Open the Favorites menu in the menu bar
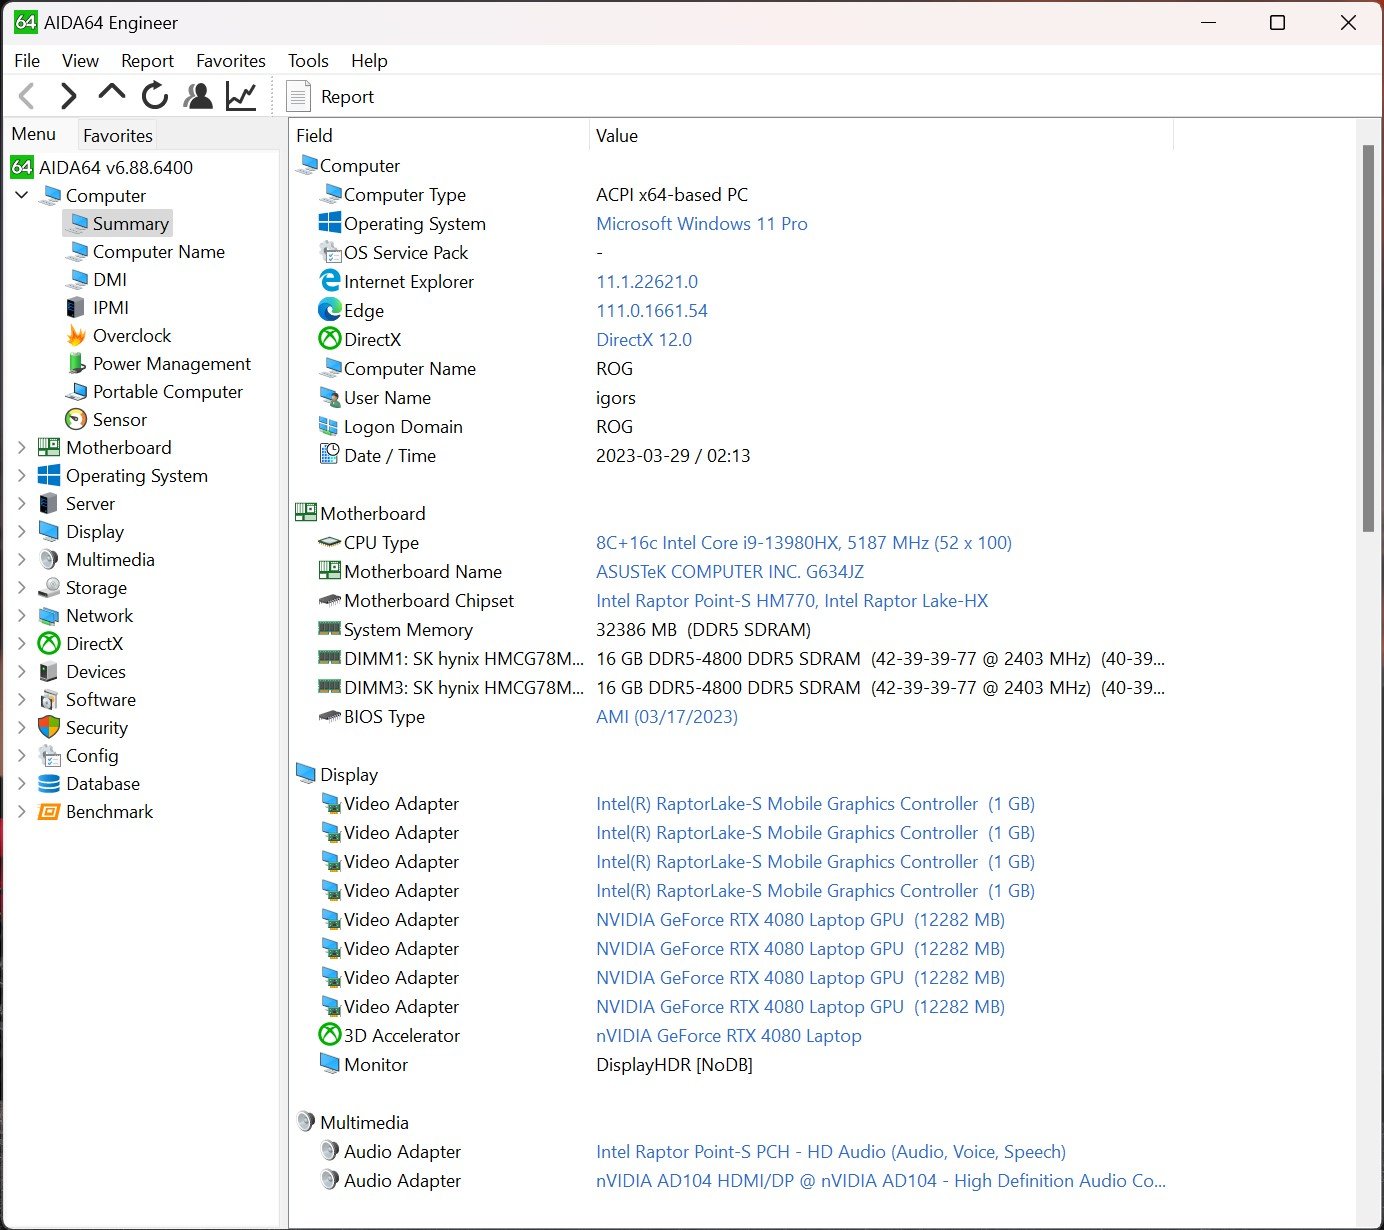The width and height of the screenshot is (1384, 1230). (231, 61)
